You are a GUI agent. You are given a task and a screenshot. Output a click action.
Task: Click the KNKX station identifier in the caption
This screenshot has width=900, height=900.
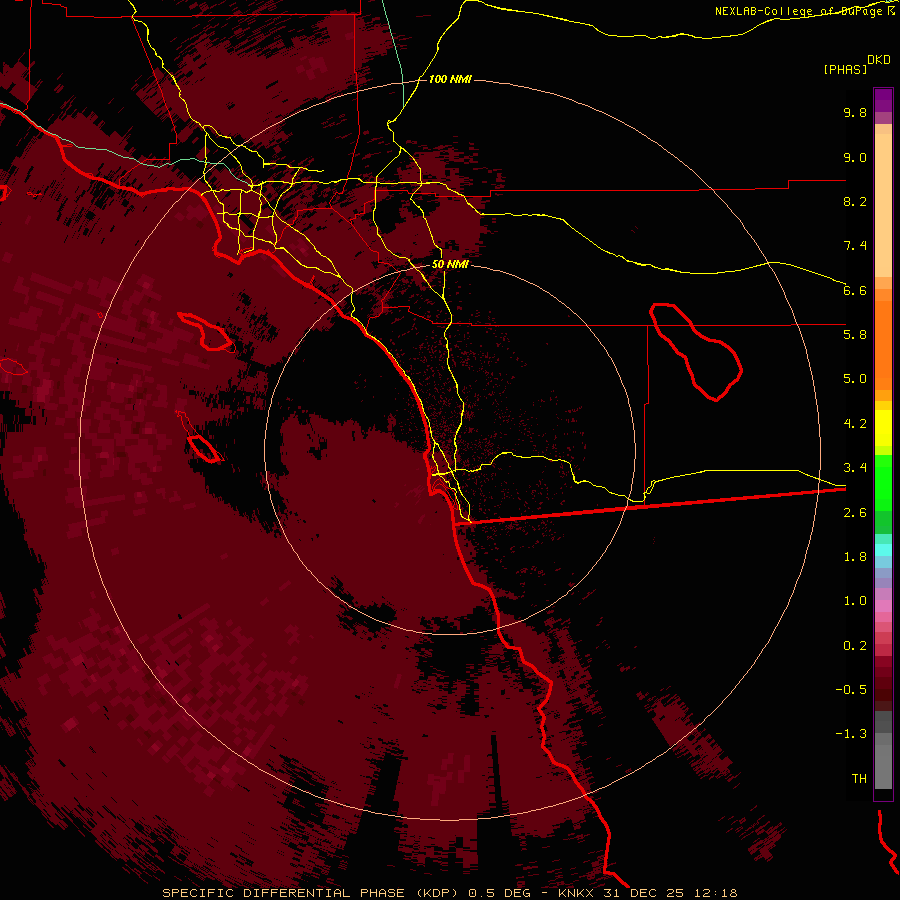pyautogui.click(x=576, y=893)
